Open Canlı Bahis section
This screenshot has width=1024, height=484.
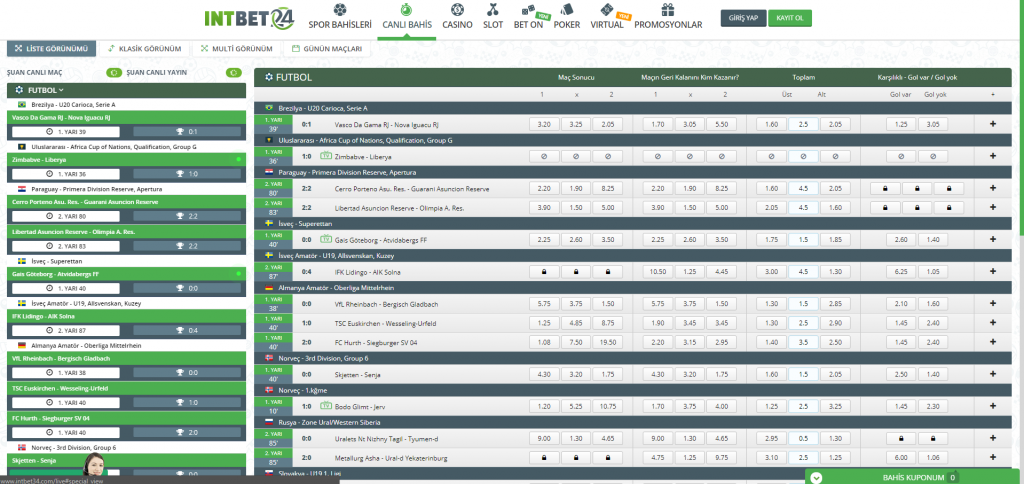[x=407, y=18]
